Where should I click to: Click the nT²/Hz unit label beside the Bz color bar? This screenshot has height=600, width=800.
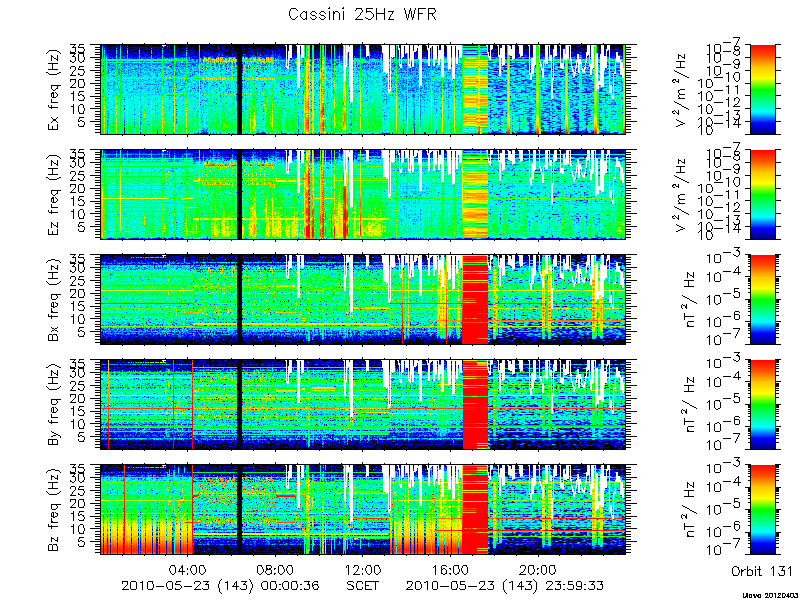[690, 510]
